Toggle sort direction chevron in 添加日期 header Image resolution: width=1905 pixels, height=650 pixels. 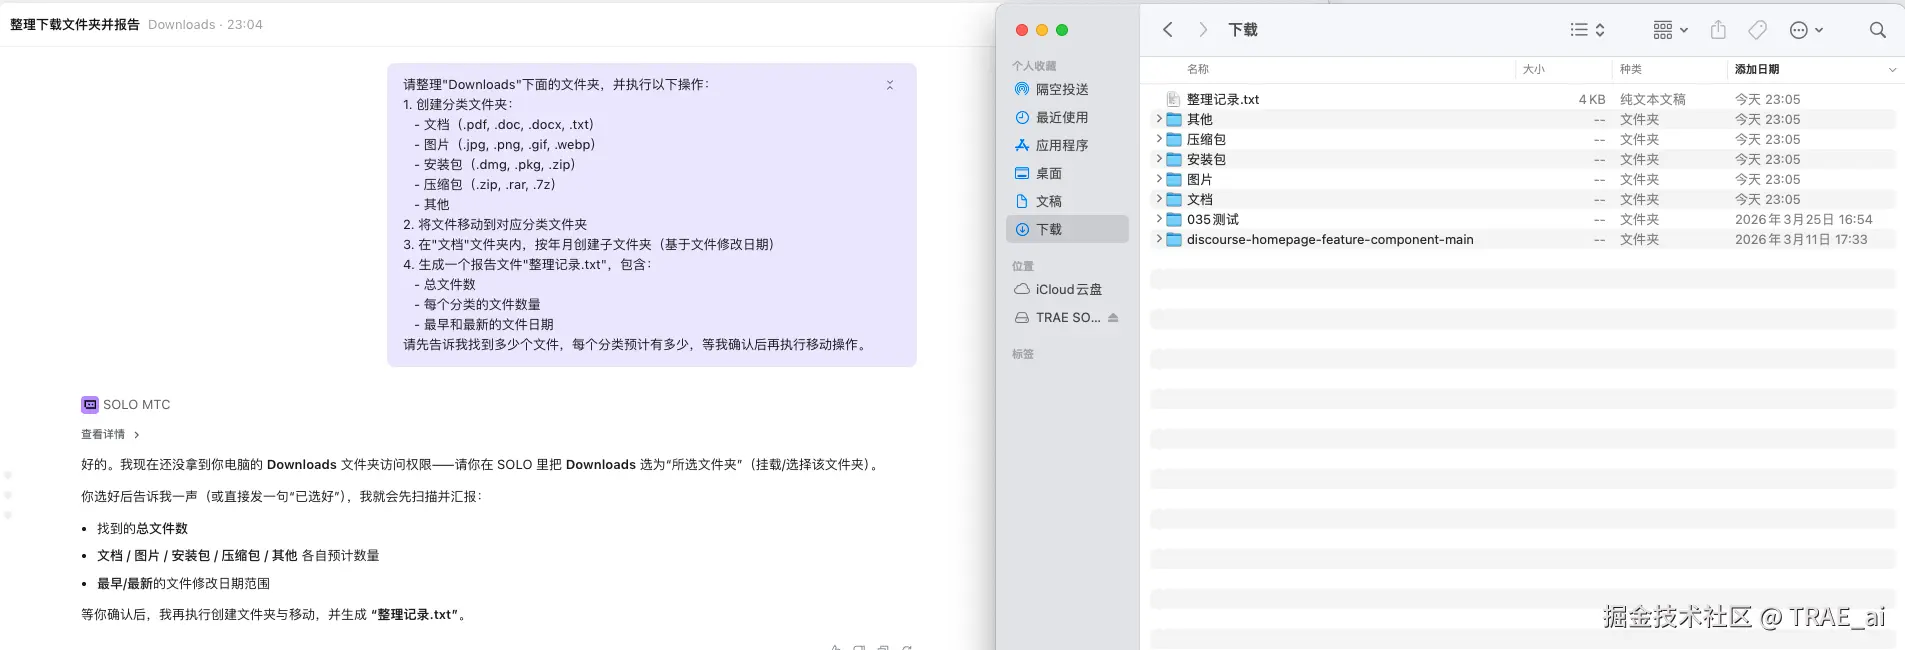[x=1892, y=70]
